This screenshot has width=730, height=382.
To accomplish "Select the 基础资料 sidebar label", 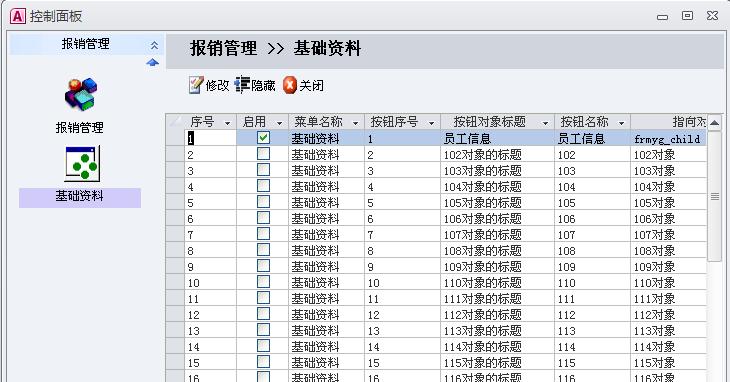I will pyautogui.click(x=80, y=196).
